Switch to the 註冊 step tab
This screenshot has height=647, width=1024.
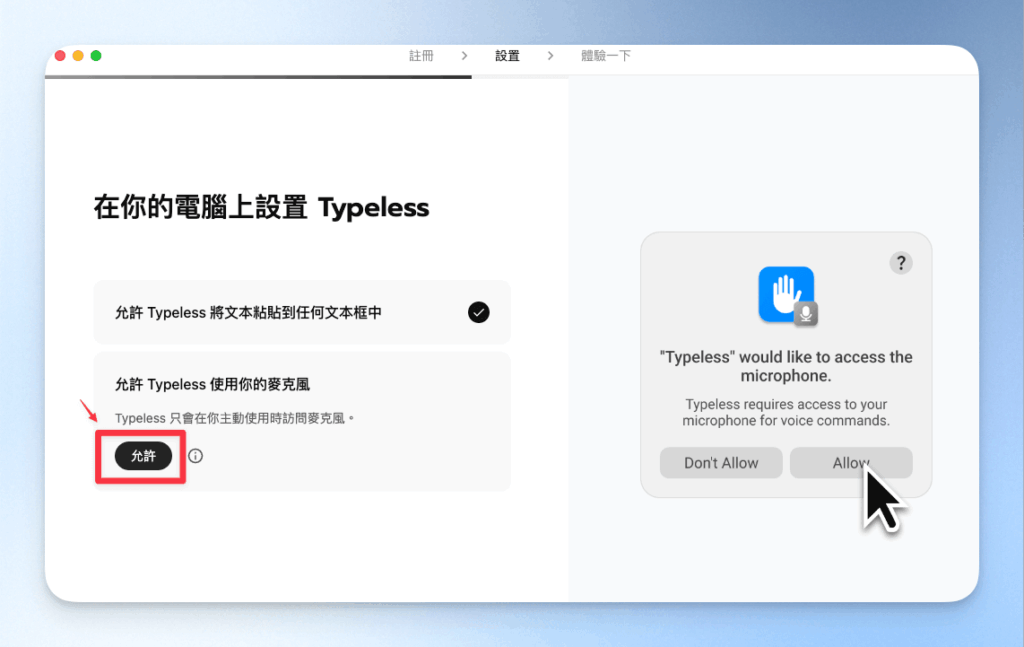(421, 56)
